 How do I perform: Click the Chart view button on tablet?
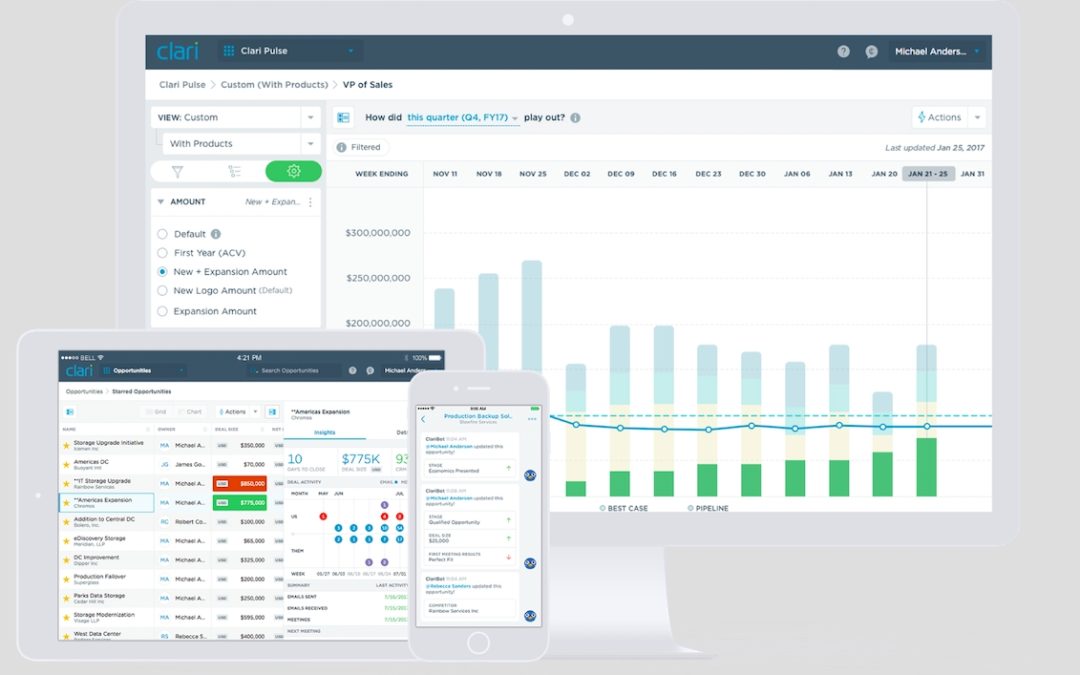coord(190,412)
